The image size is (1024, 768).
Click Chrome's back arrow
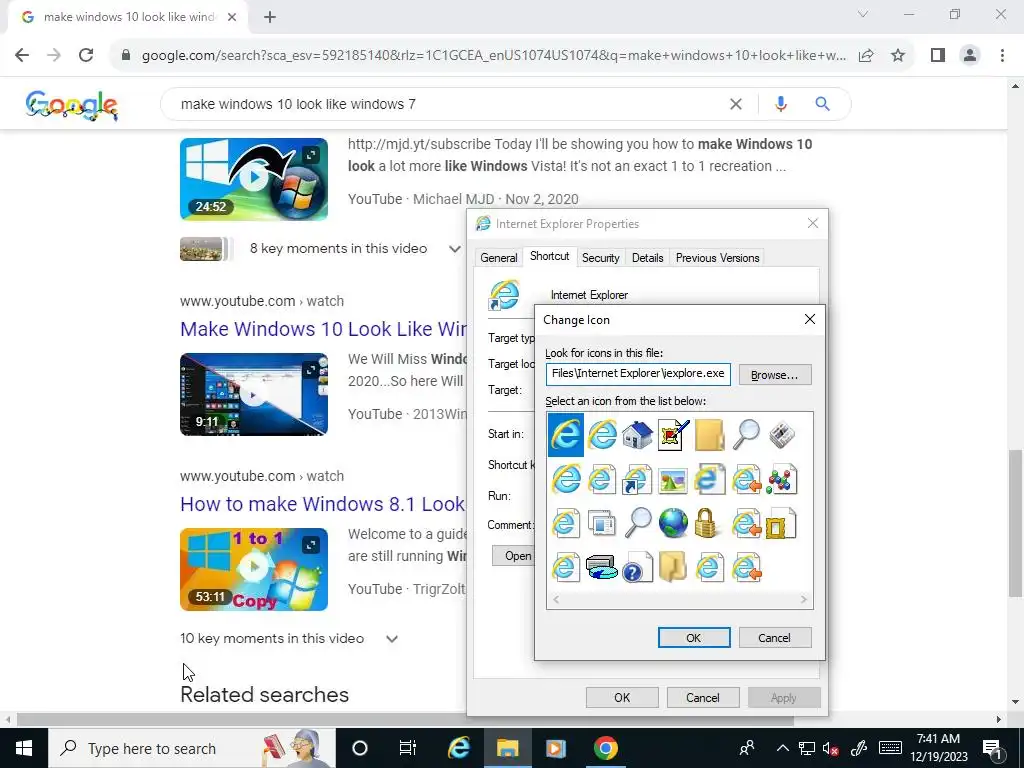point(22,55)
